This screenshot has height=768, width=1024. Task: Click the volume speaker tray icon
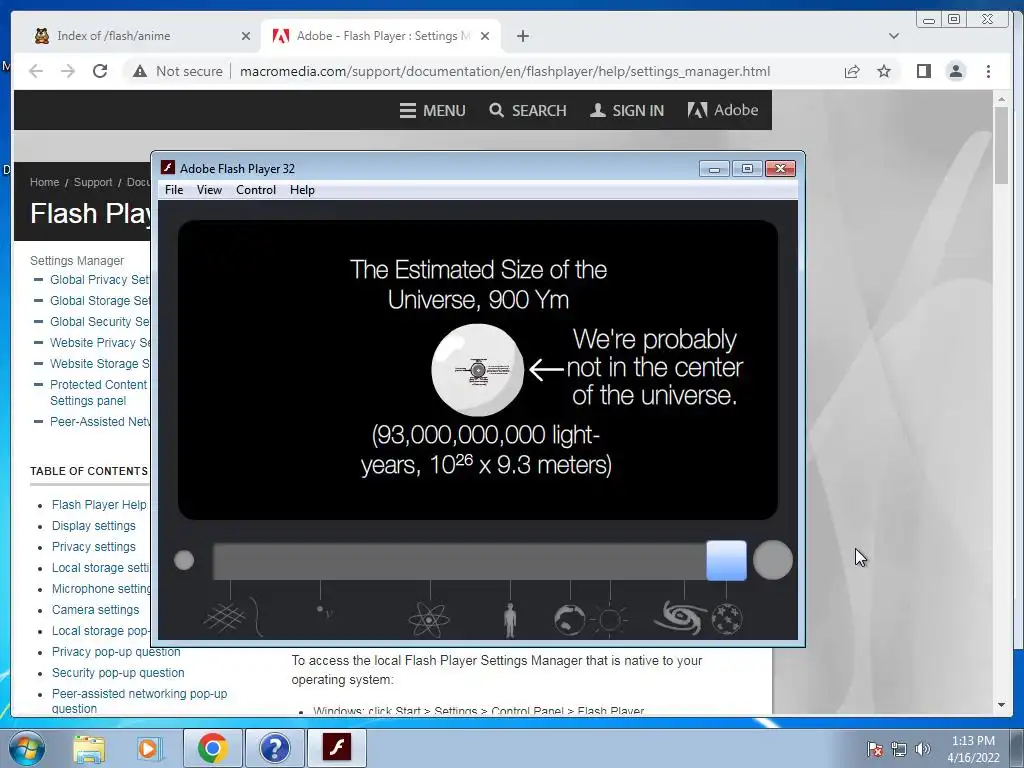pos(922,749)
